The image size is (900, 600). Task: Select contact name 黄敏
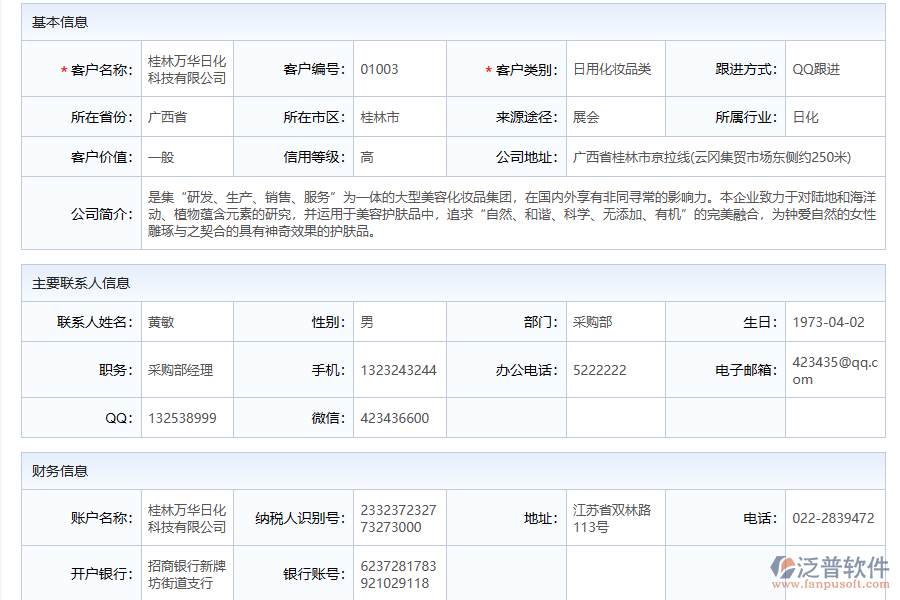pyautogui.click(x=160, y=322)
